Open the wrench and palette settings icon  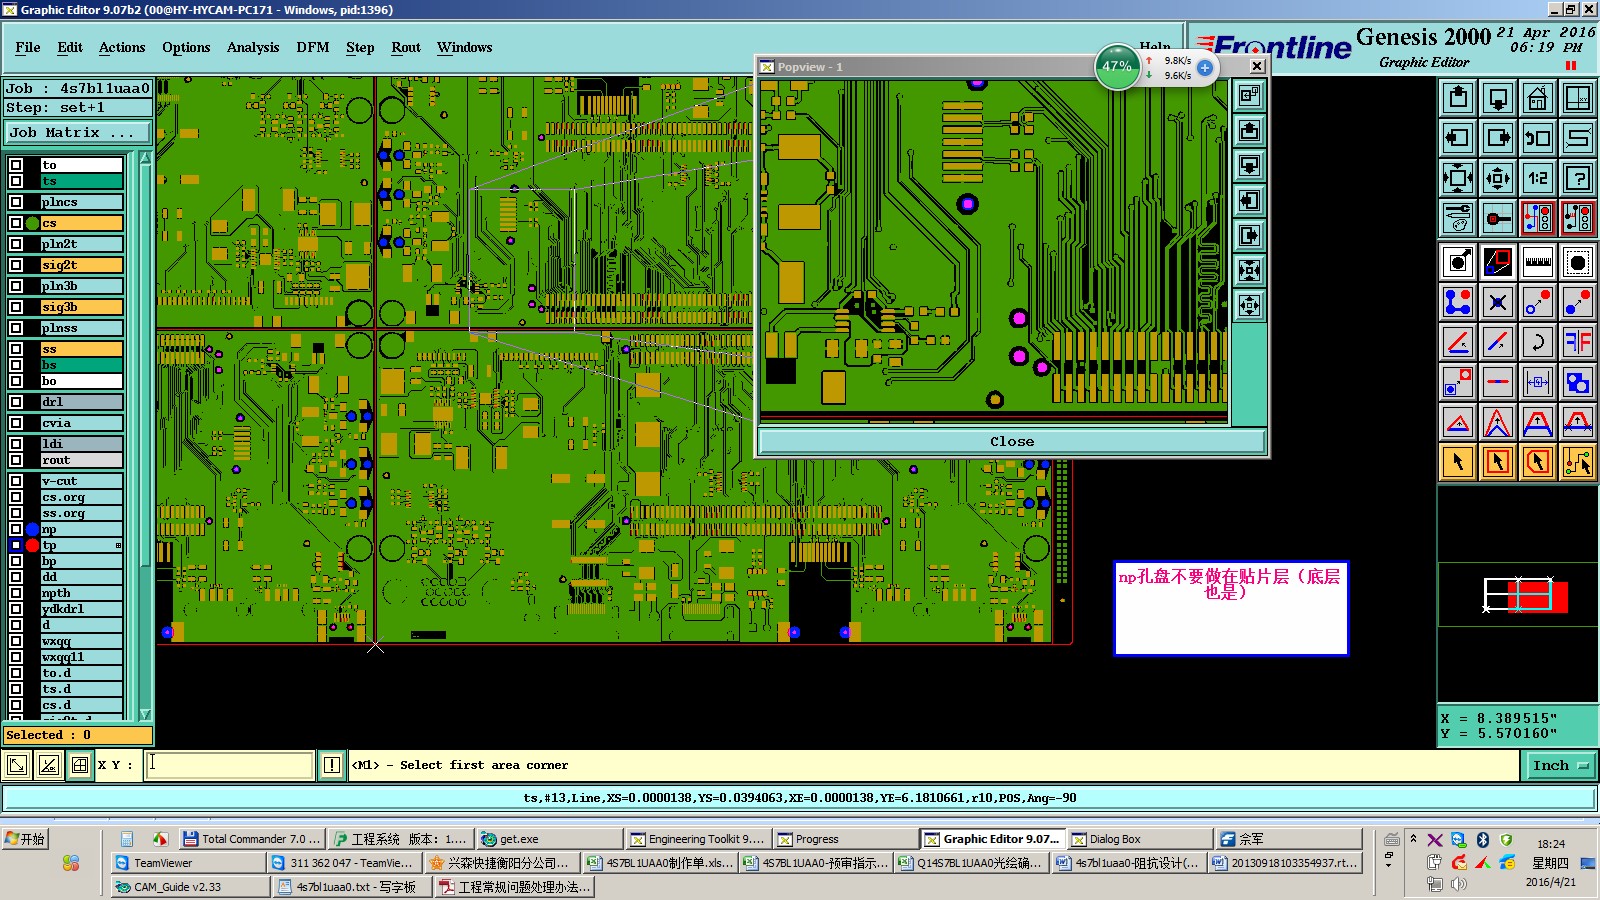(x=1458, y=218)
